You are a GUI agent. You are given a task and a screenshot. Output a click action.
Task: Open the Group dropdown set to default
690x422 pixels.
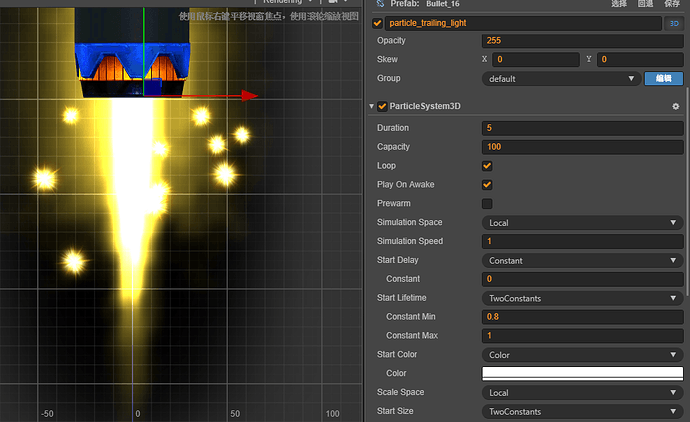560,78
